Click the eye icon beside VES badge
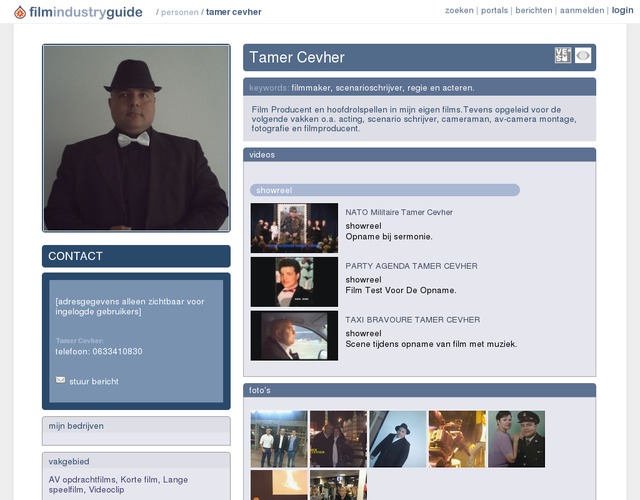This screenshot has width=640, height=500. tap(583, 56)
